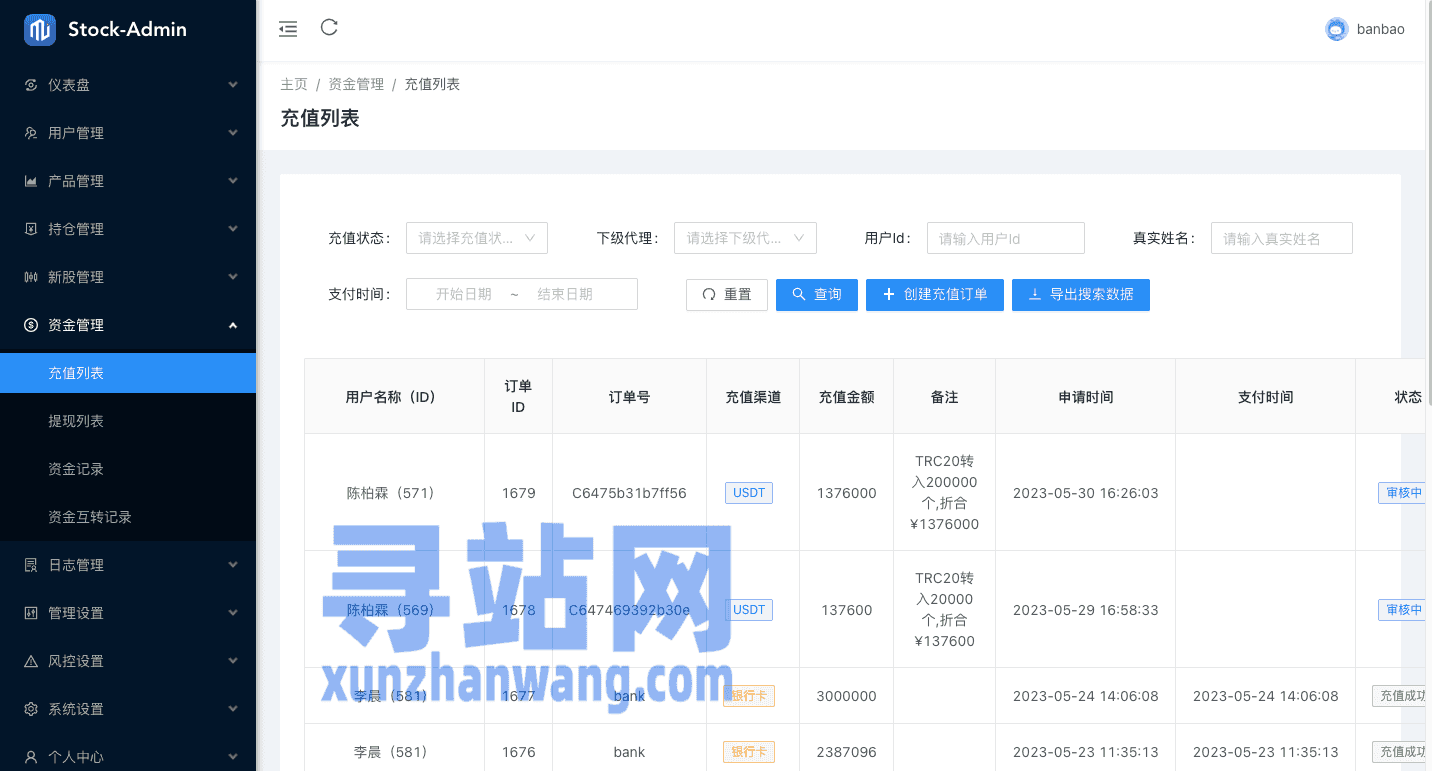Click the 查询 search button
Screen dimensions: 1432x771
[817, 295]
